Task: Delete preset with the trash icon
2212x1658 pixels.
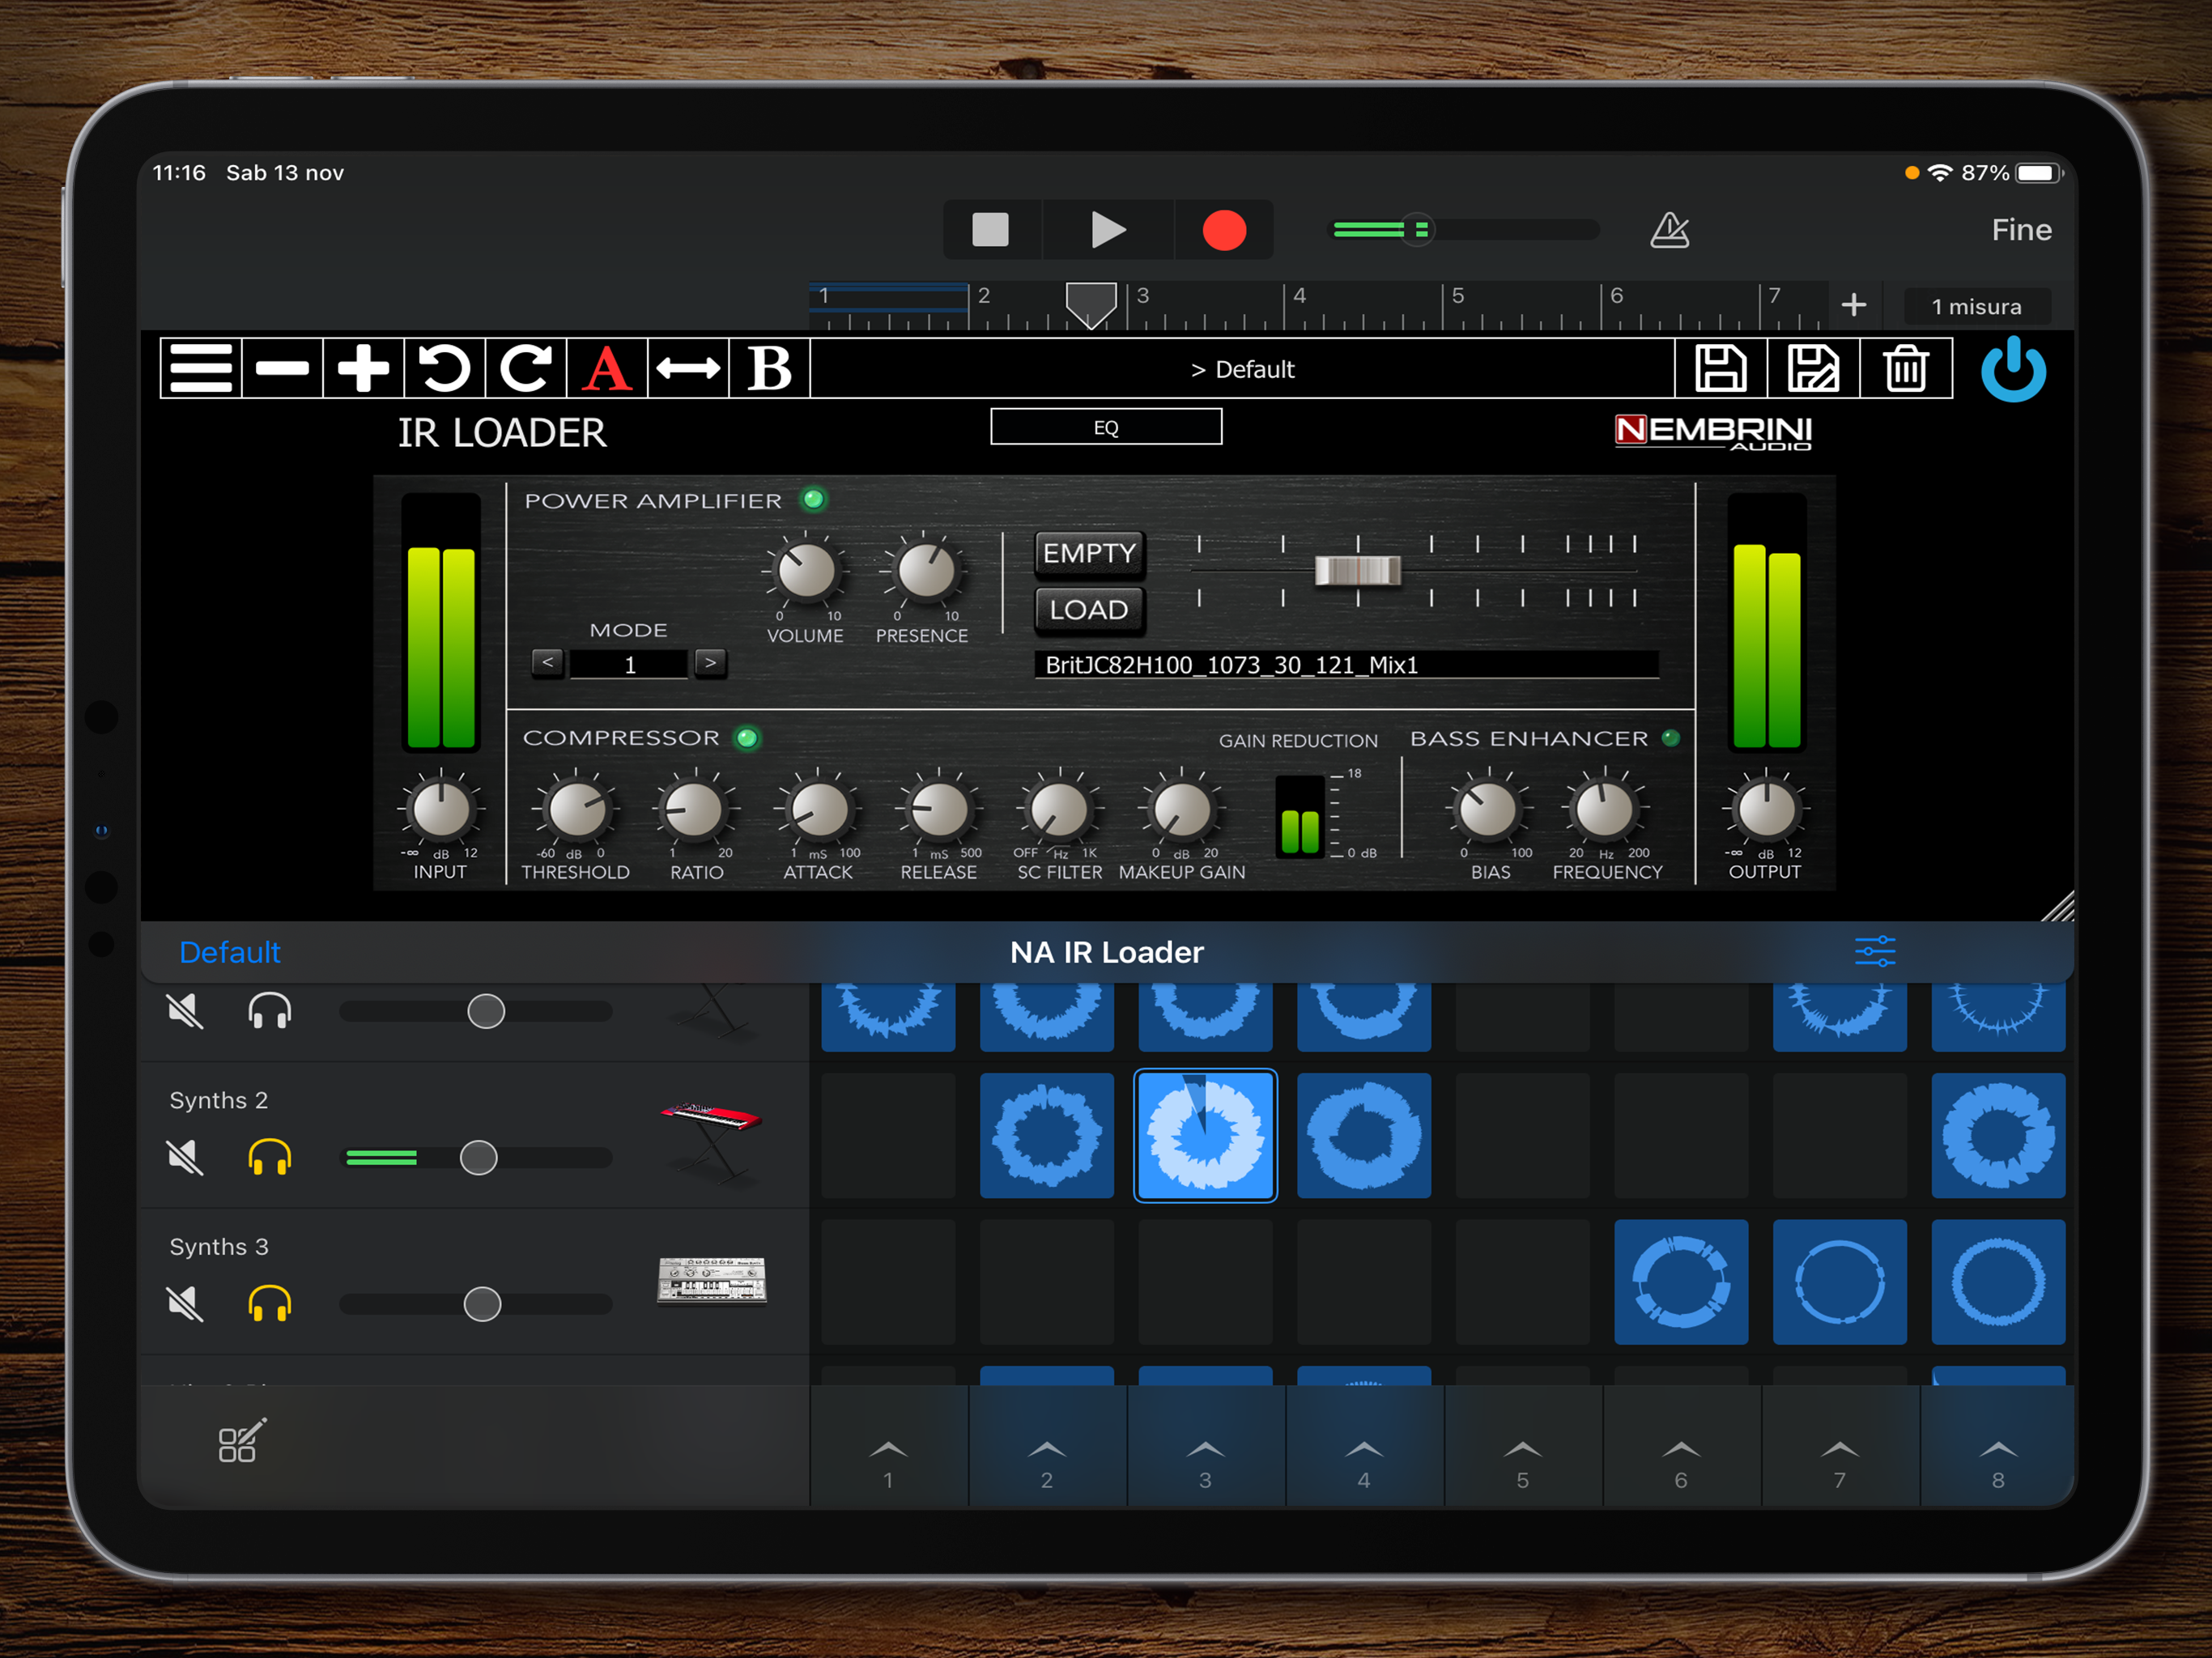Action: [1906, 369]
